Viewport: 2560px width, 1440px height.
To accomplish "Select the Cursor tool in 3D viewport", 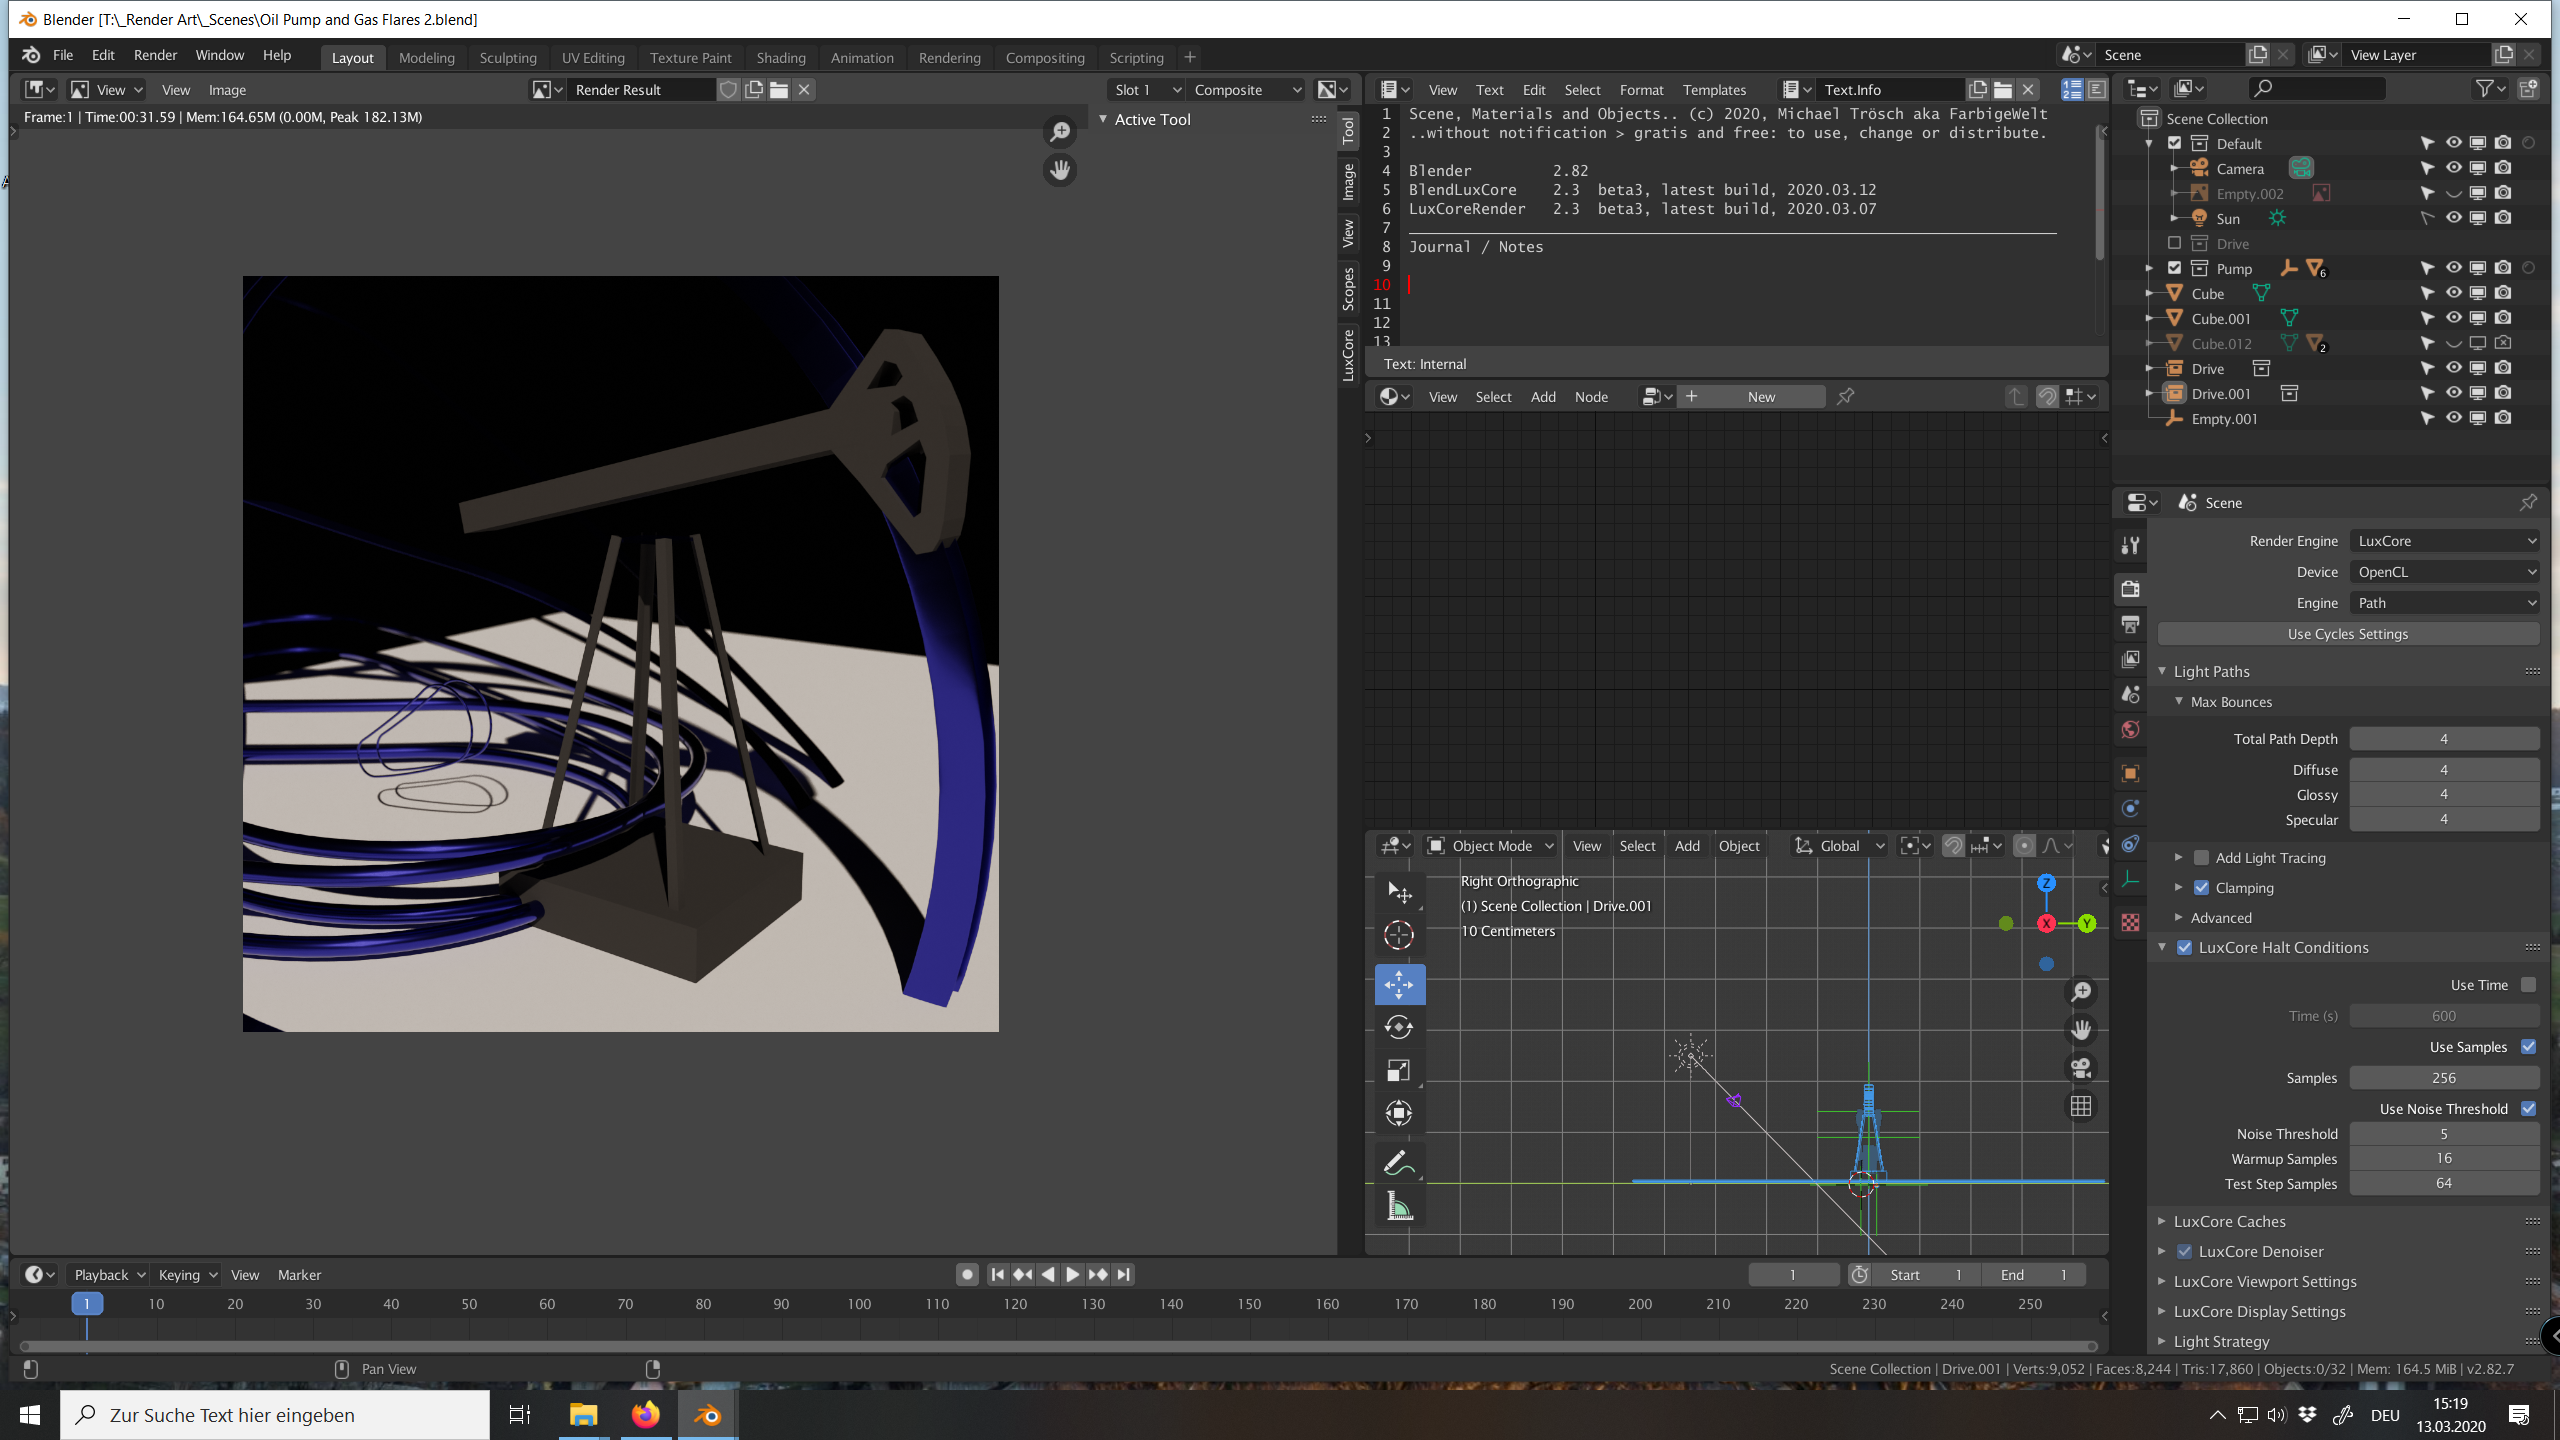I will [x=1398, y=935].
